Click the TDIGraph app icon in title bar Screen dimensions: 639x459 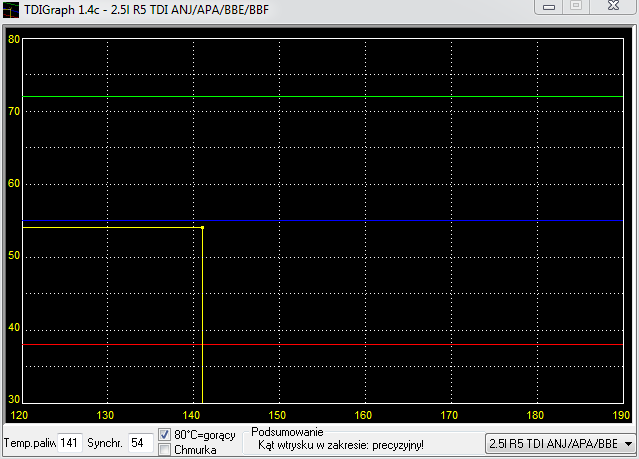pos(11,10)
